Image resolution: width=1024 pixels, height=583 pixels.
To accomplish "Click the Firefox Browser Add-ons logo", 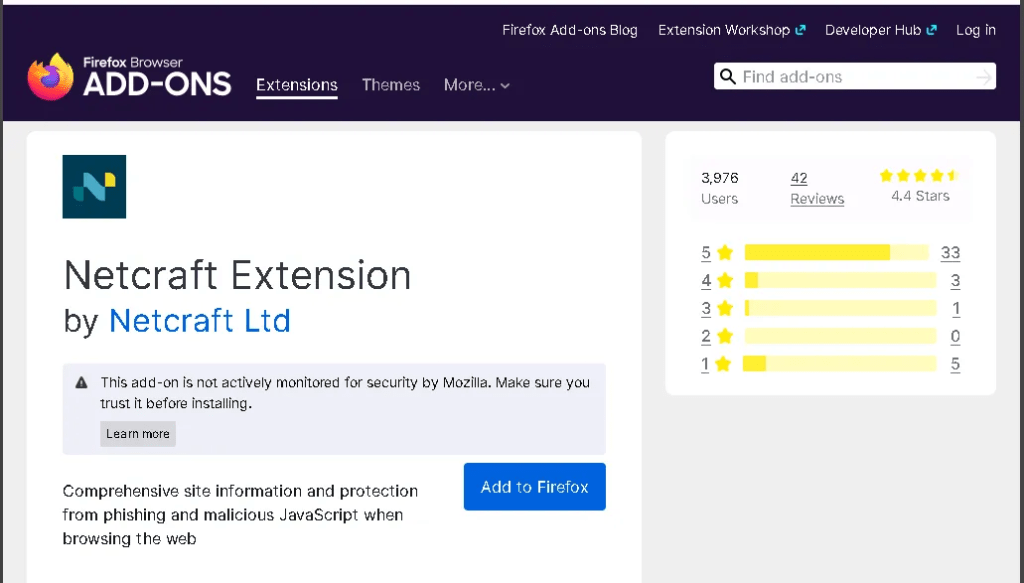I will pyautogui.click(x=129, y=78).
